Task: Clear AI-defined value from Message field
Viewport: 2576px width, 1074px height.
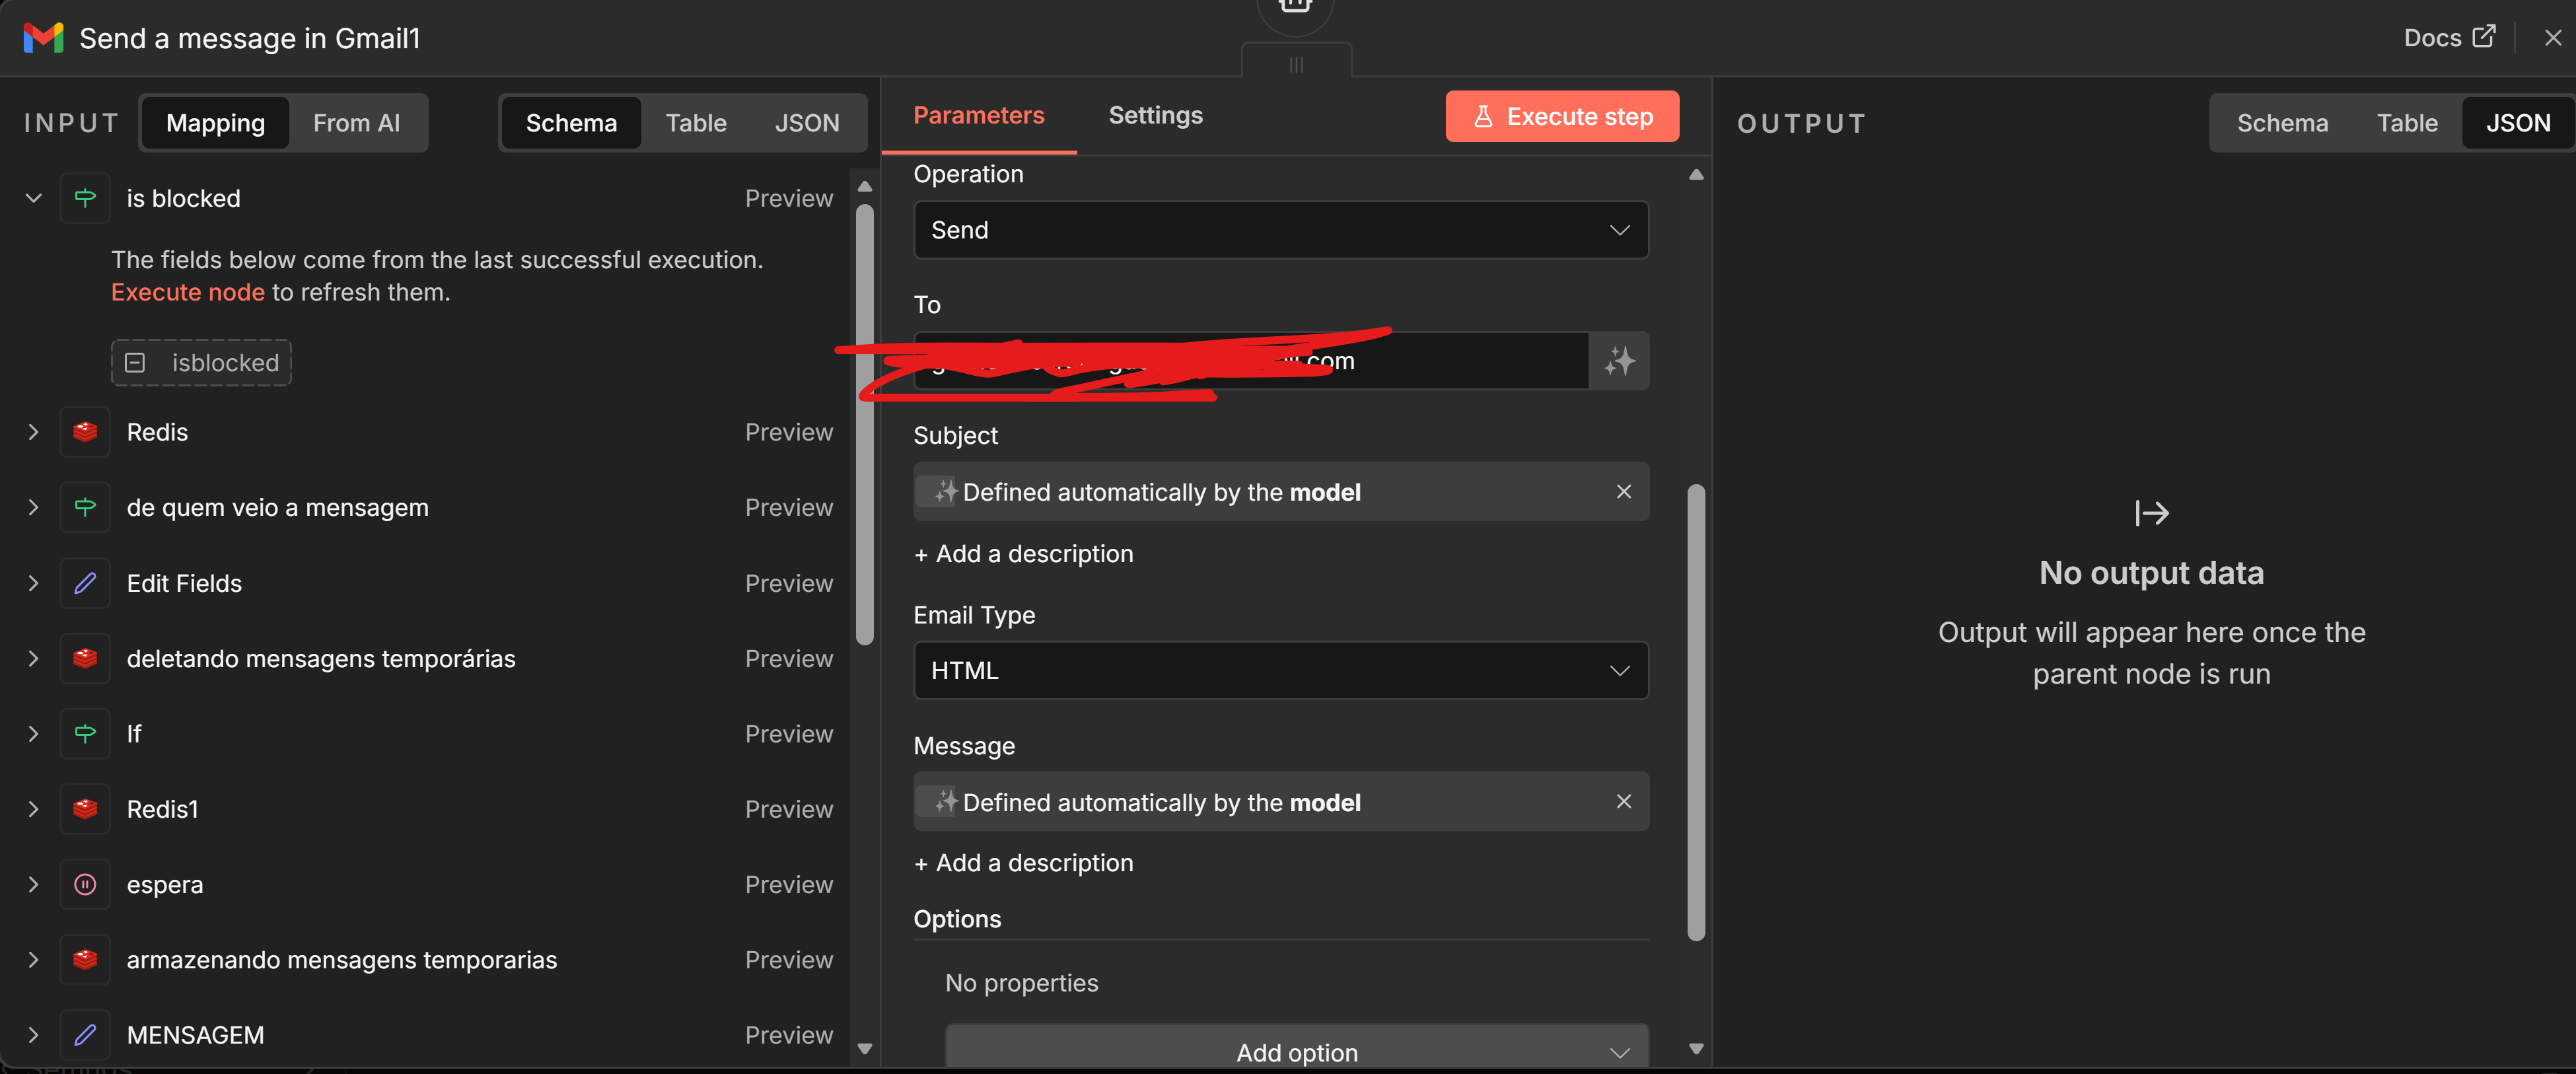Action: tap(1623, 801)
